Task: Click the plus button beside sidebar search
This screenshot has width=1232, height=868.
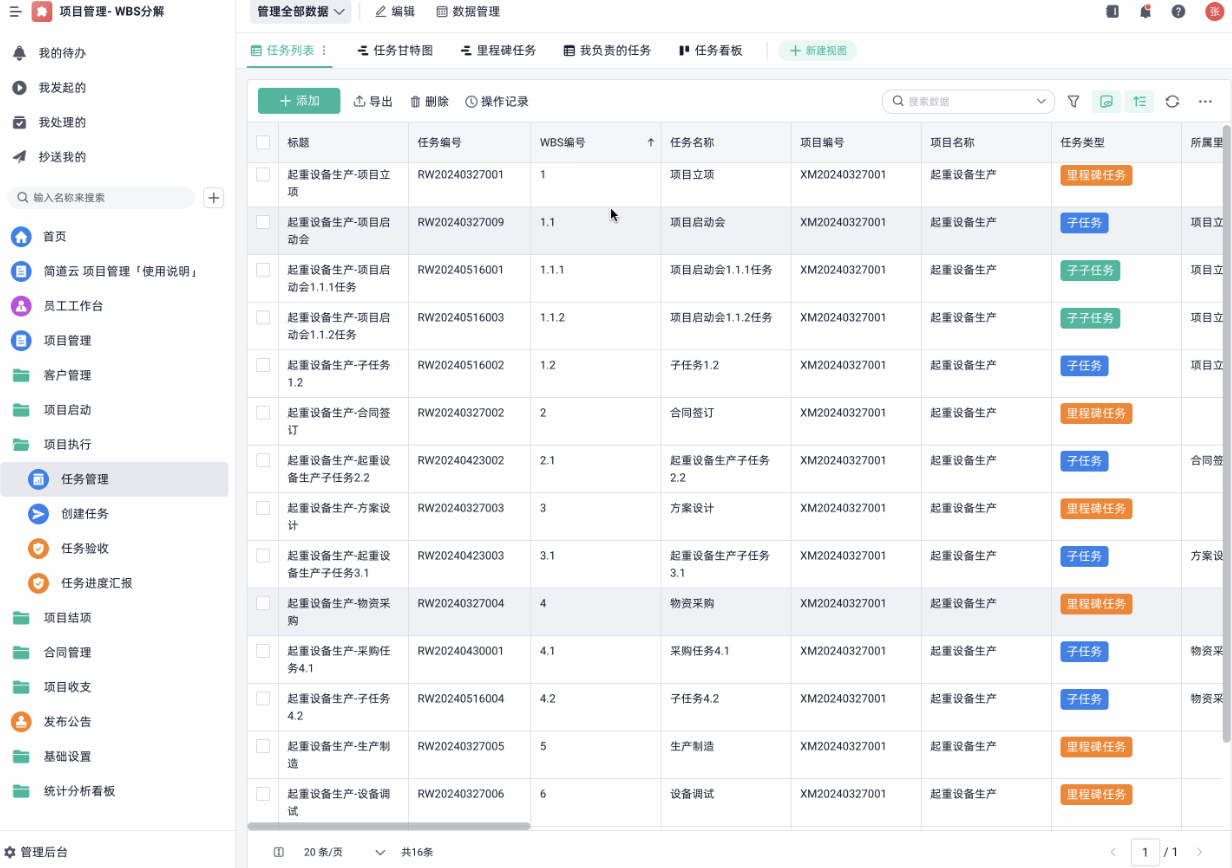Action: tap(213, 197)
